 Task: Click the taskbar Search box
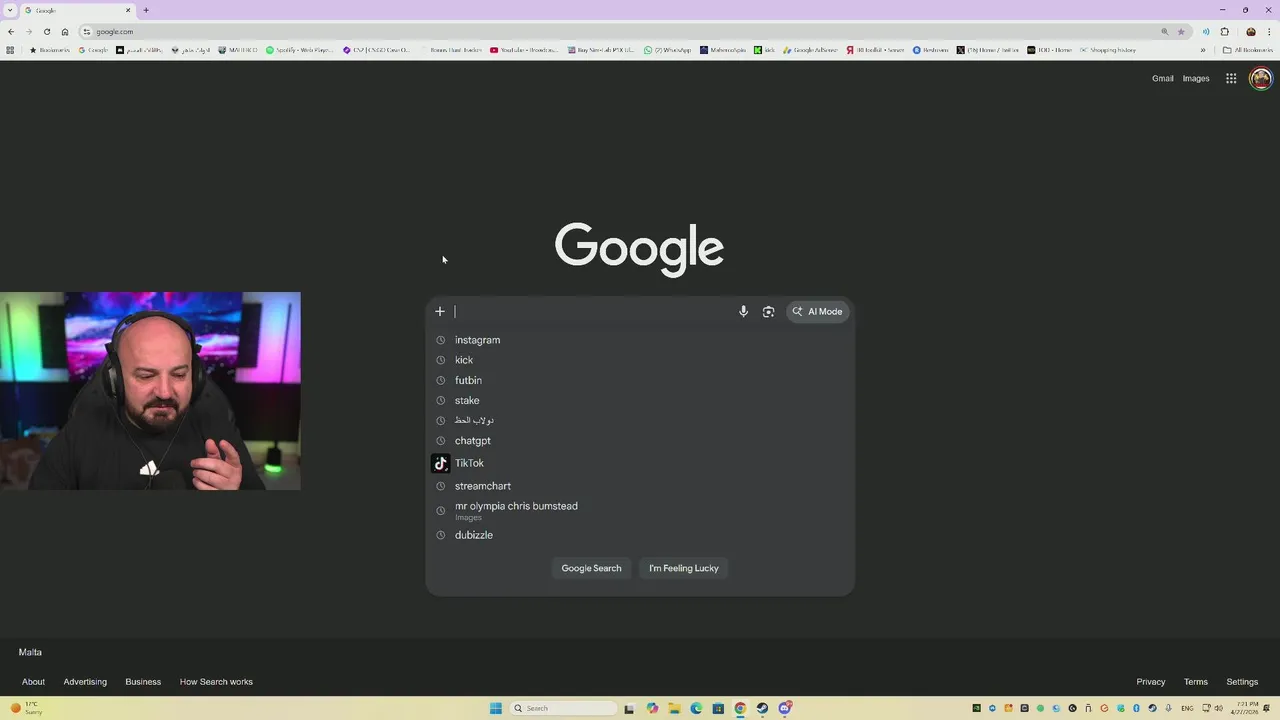click(x=564, y=708)
